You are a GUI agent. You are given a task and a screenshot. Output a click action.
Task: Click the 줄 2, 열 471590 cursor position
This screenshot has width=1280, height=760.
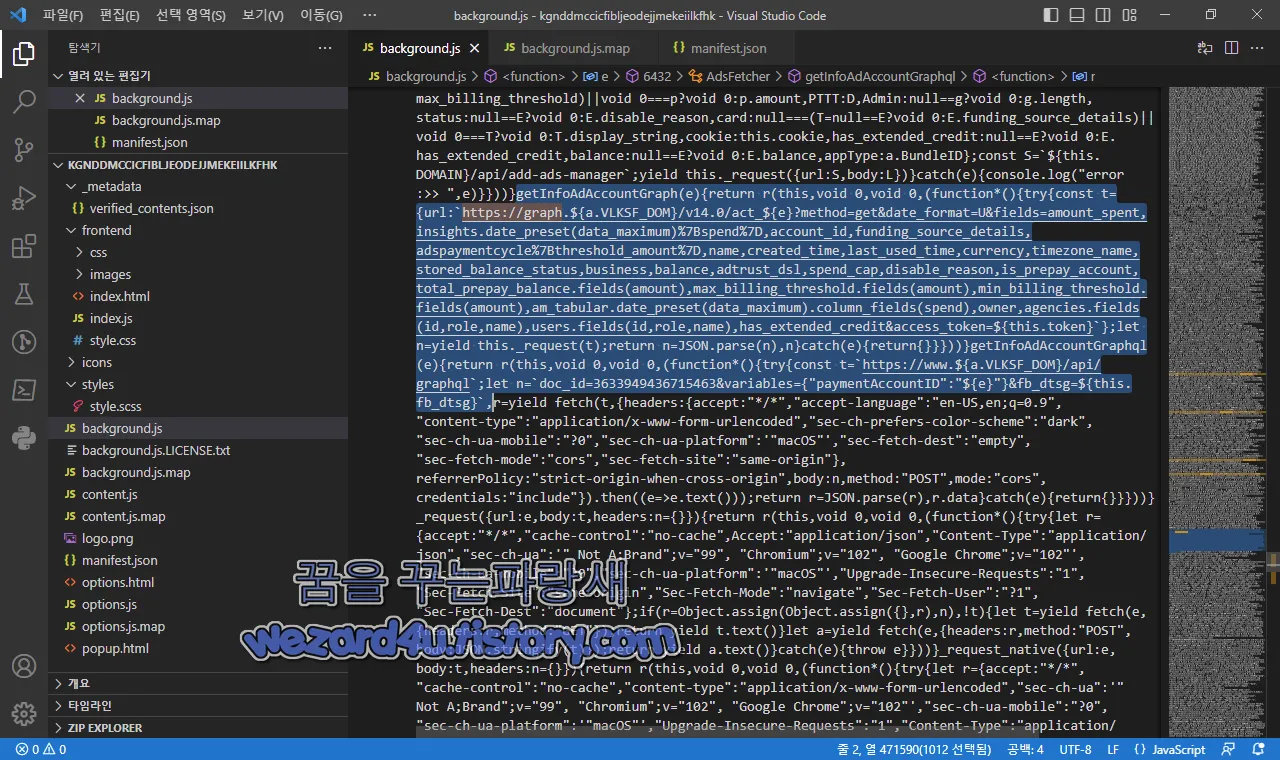(913, 749)
